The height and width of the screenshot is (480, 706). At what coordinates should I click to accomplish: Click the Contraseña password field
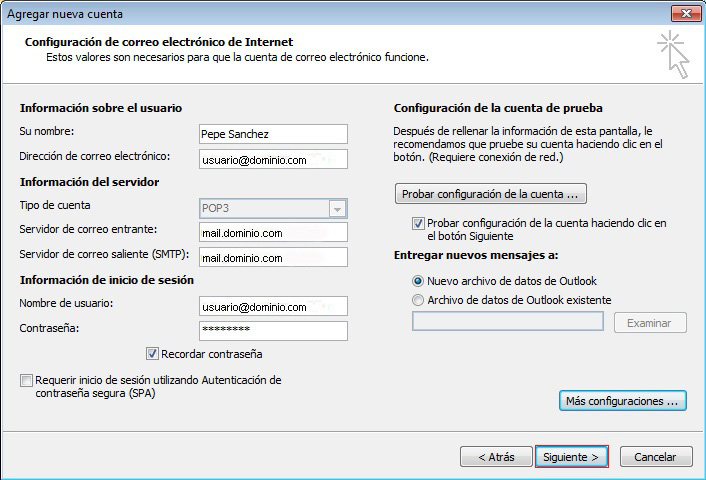coord(273,331)
